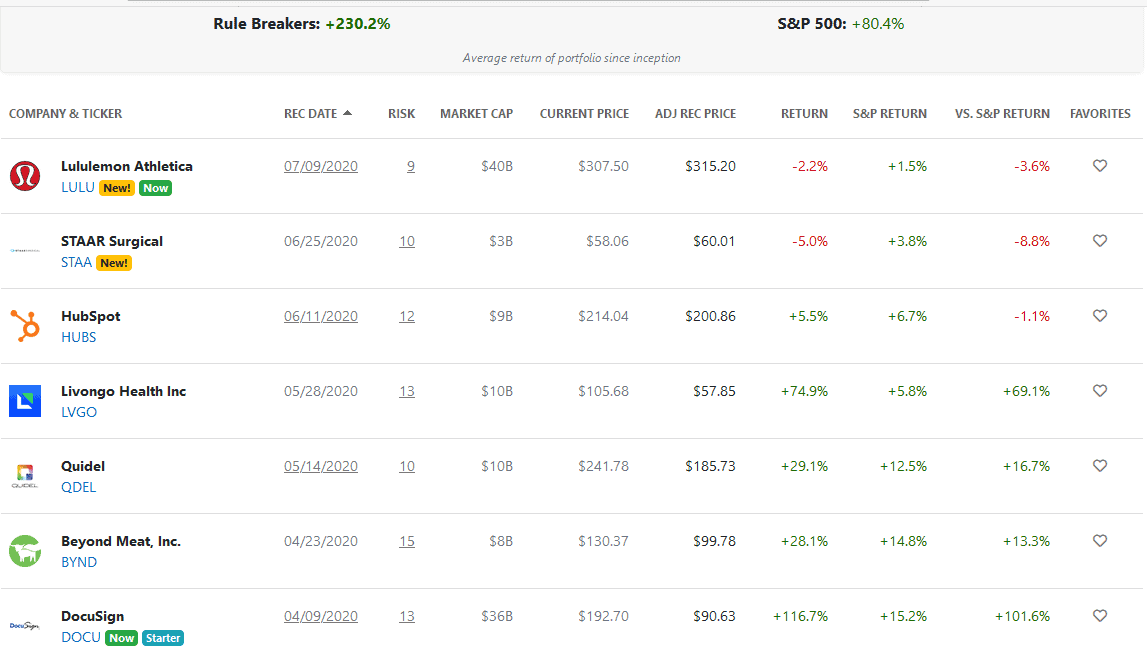Click HubSpot risk rating 12
1147x654 pixels.
pyautogui.click(x=407, y=316)
